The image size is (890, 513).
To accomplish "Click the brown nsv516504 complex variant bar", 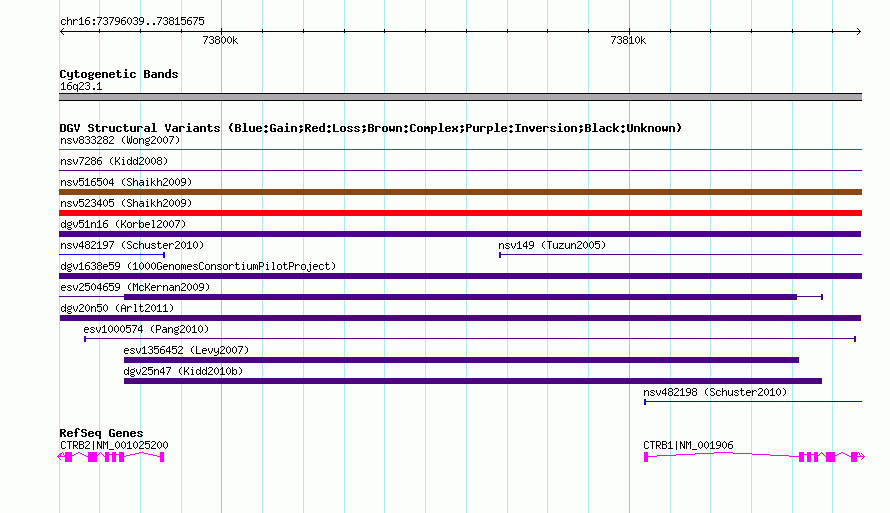I will coord(460,192).
